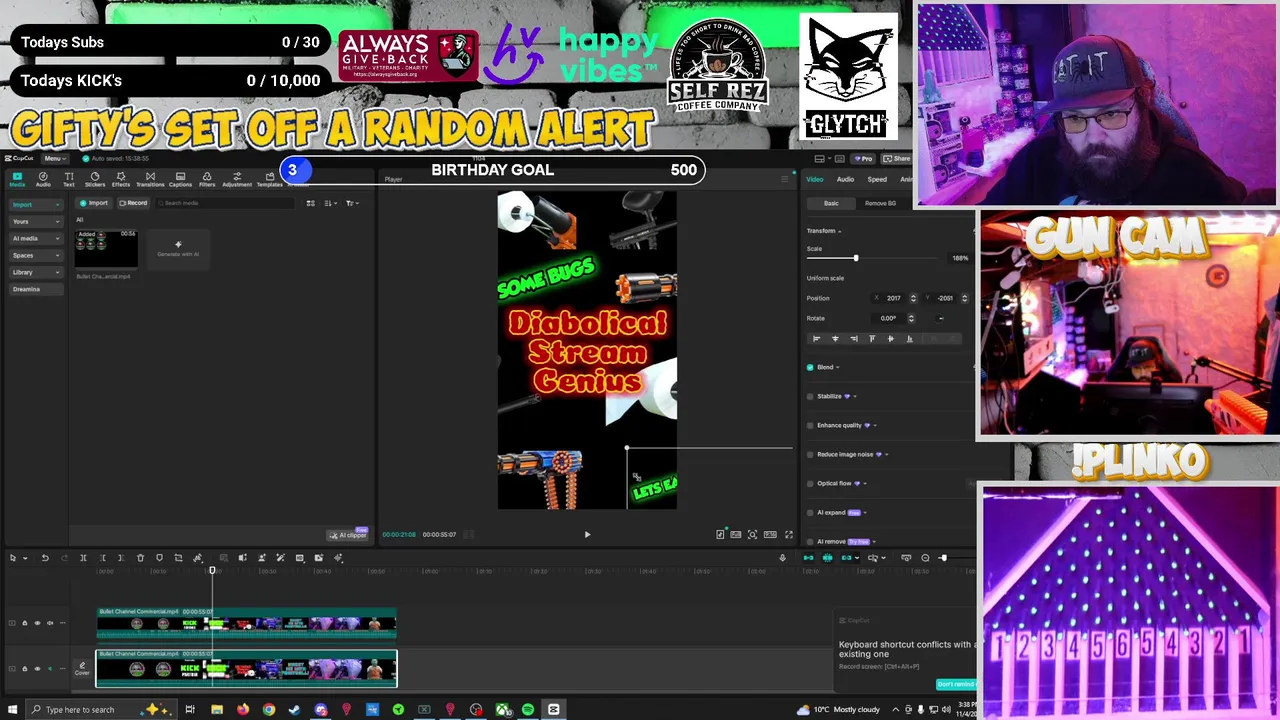Click the microphone record voiceover icon
Viewport: 1280px width, 720px height.
(x=783, y=558)
